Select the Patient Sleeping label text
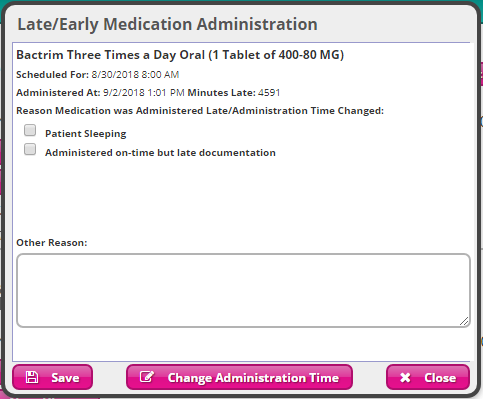The width and height of the screenshot is (483, 399). [86, 134]
